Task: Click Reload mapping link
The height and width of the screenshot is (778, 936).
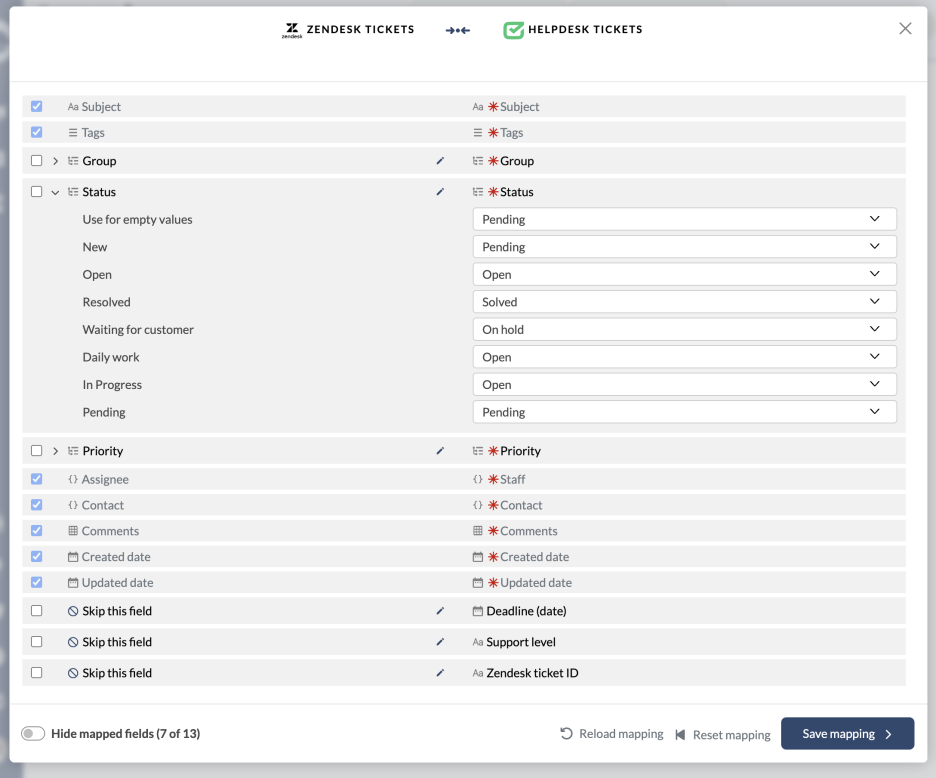Action: (612, 733)
